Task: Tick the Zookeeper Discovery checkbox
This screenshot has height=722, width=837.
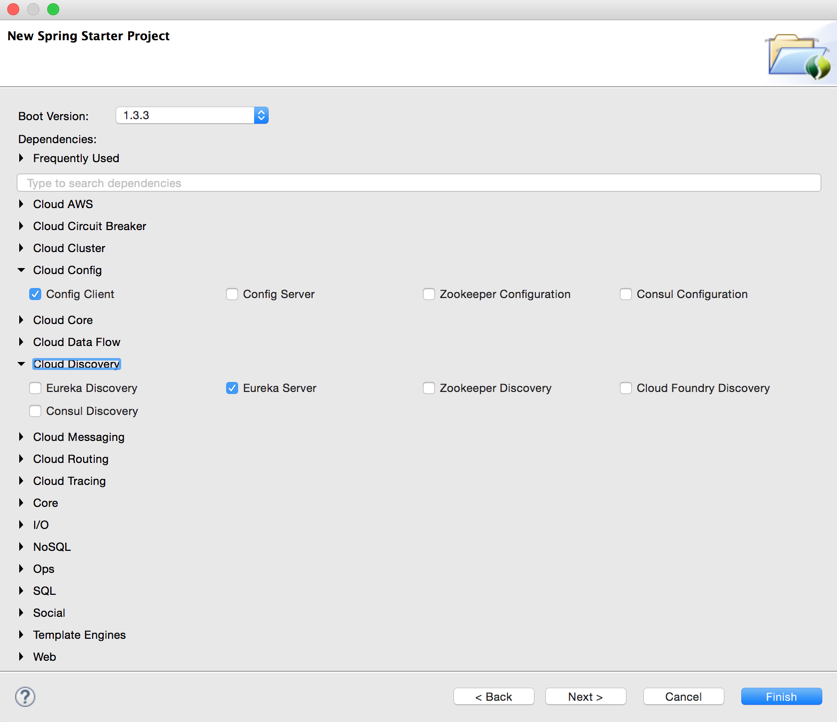Action: [x=429, y=388]
